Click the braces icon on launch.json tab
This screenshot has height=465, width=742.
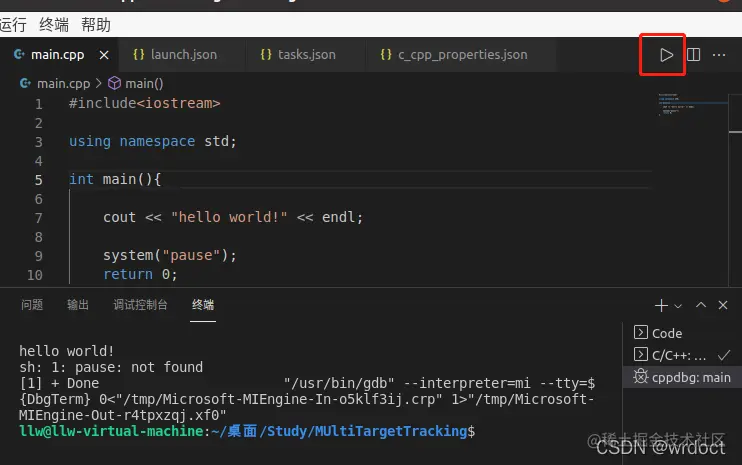[139, 54]
